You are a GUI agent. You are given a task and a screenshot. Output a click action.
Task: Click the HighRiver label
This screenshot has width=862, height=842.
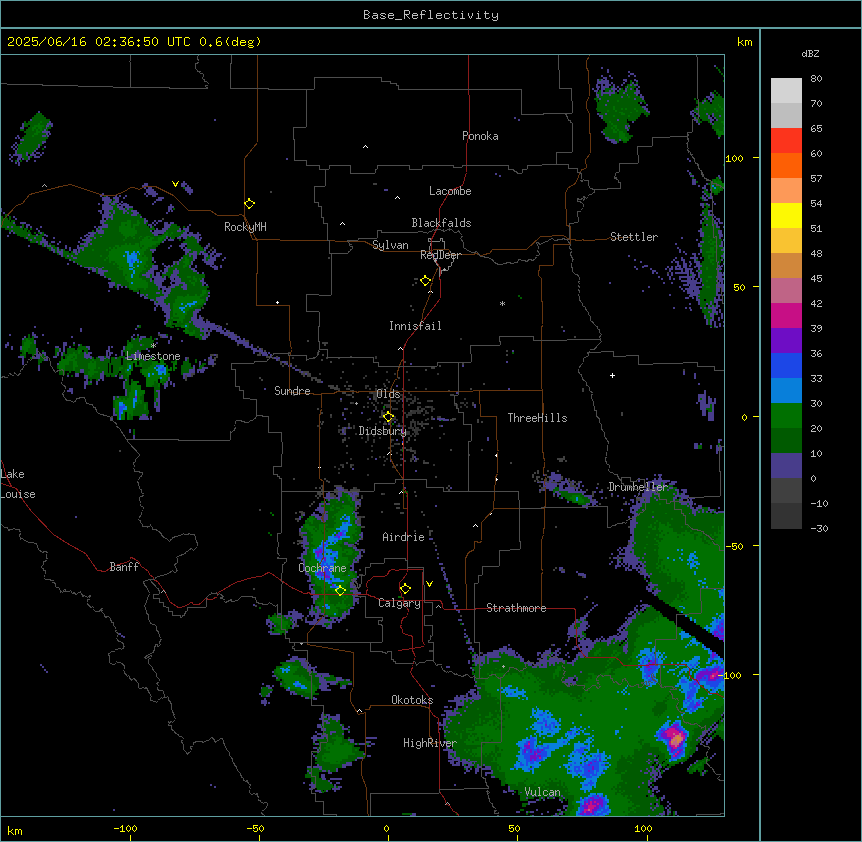click(430, 743)
